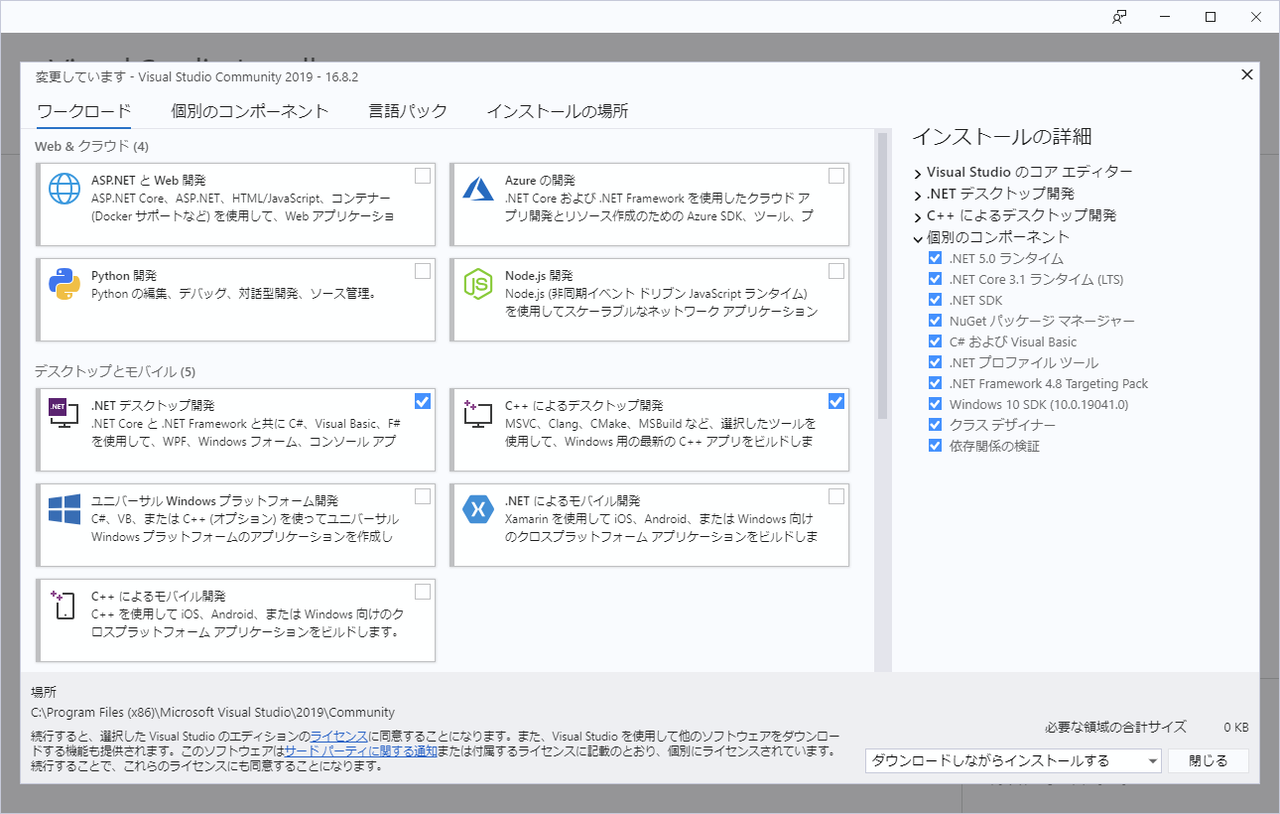Click the インストールの詳細 heading

coord(1001,137)
